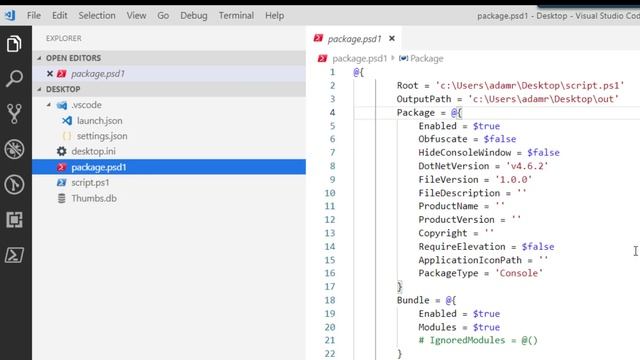
Task: Click the ApplicationIconPath key on line 15
Action: [x=470, y=260]
